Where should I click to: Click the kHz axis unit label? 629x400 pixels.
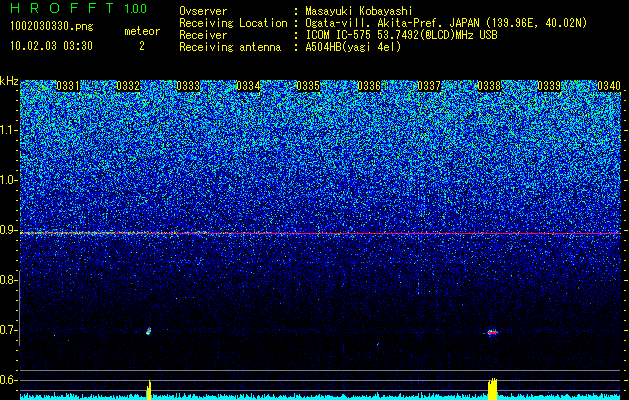pos(9,81)
